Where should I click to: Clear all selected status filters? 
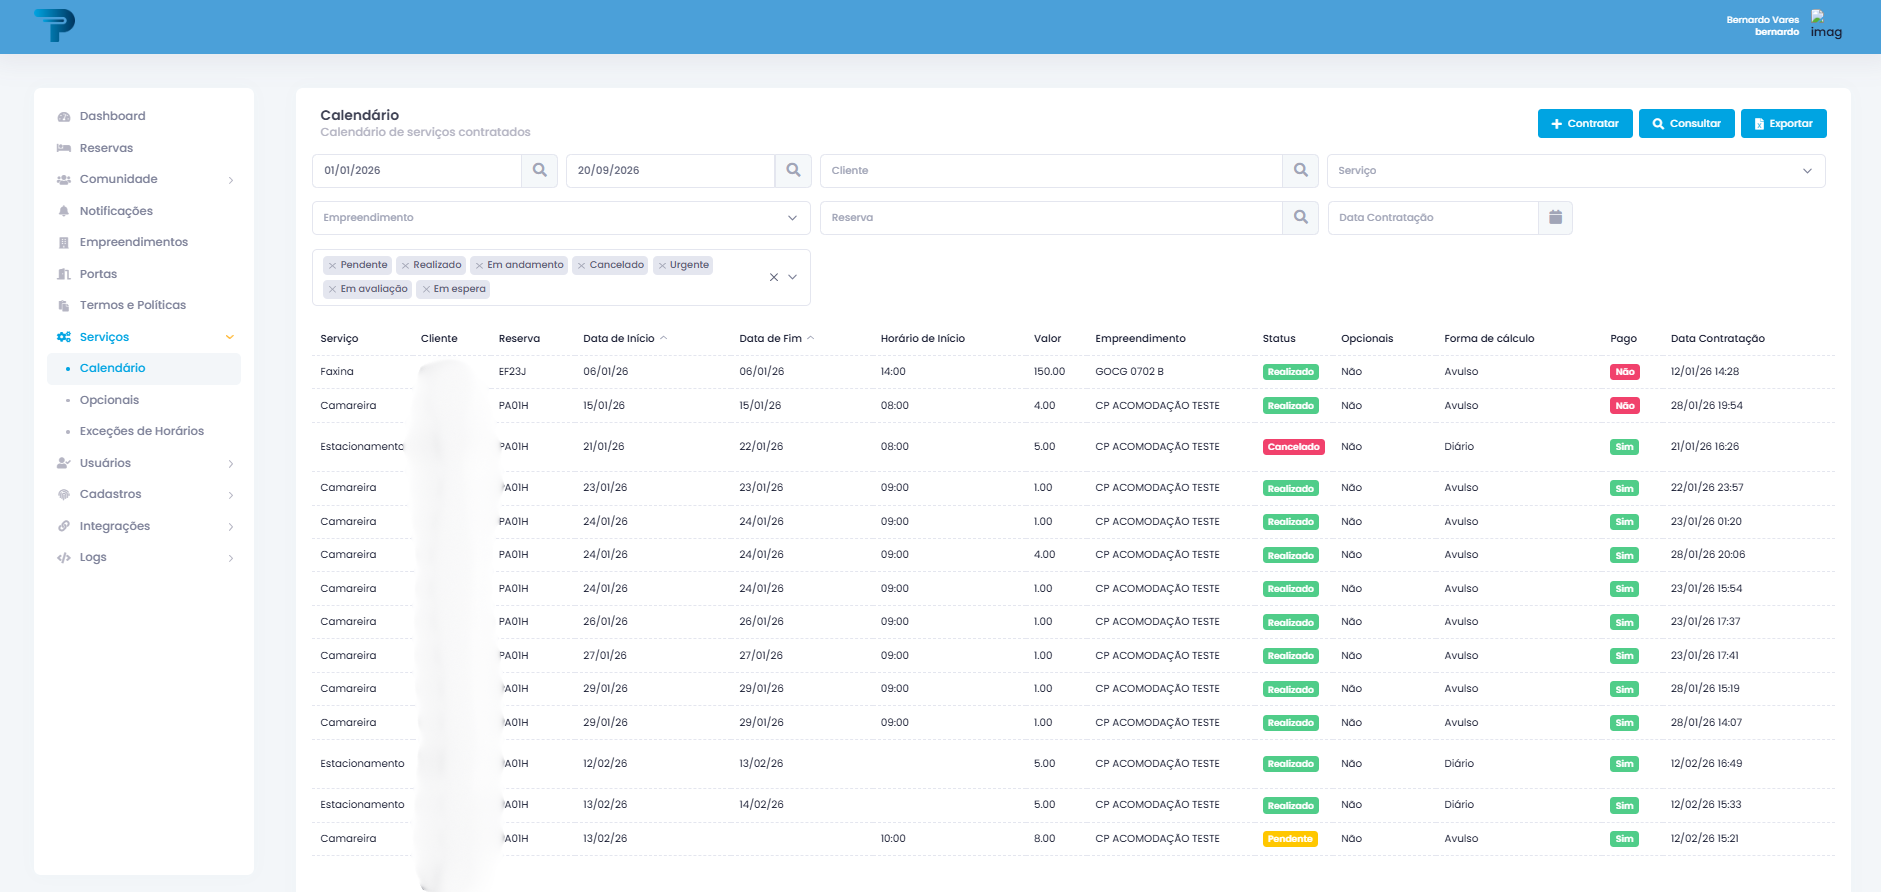pyautogui.click(x=774, y=277)
